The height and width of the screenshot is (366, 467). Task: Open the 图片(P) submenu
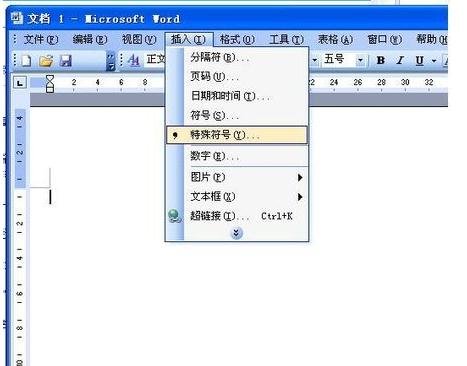pos(237,177)
